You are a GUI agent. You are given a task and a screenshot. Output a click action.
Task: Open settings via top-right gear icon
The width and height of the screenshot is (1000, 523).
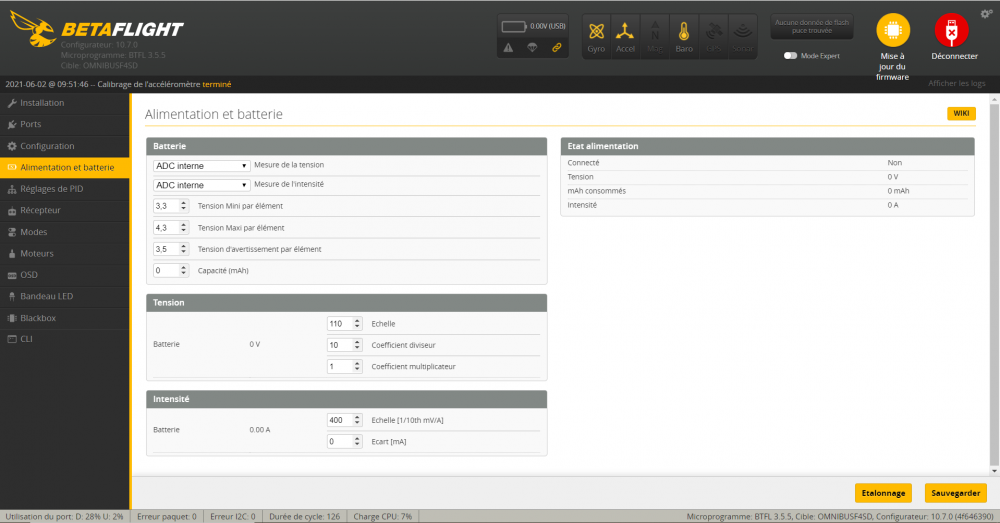tap(986, 12)
